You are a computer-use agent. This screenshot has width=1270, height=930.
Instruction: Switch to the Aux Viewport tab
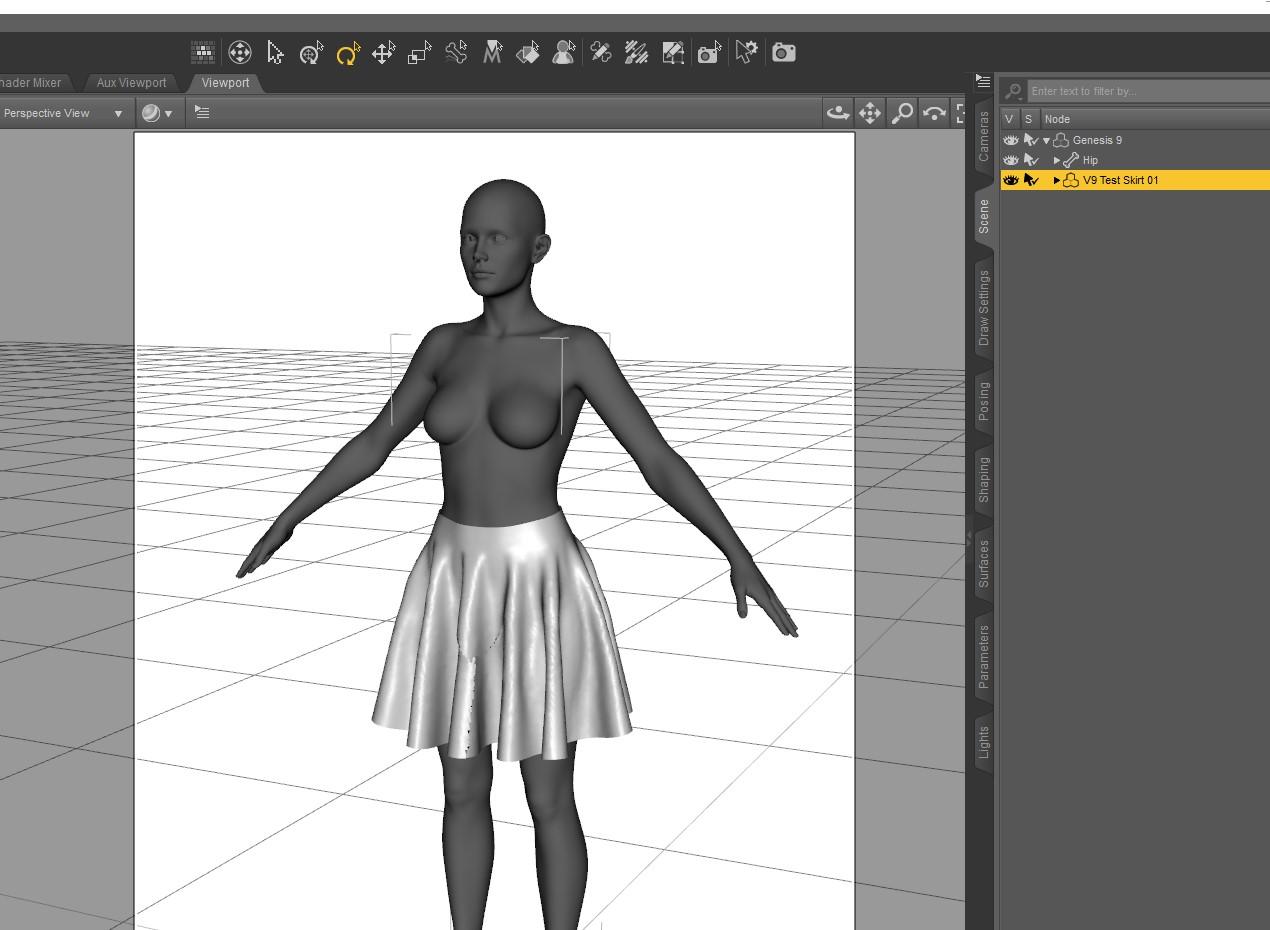131,83
